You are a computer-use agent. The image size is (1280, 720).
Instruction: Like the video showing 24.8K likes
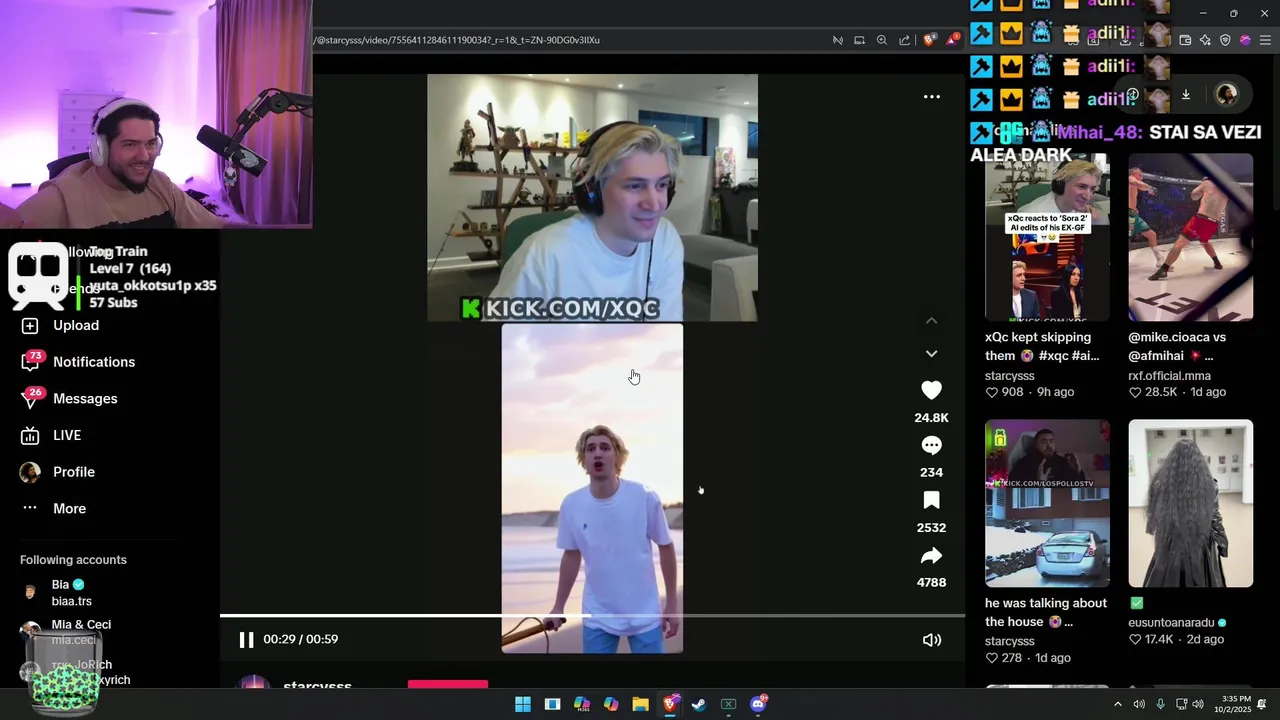click(x=931, y=390)
